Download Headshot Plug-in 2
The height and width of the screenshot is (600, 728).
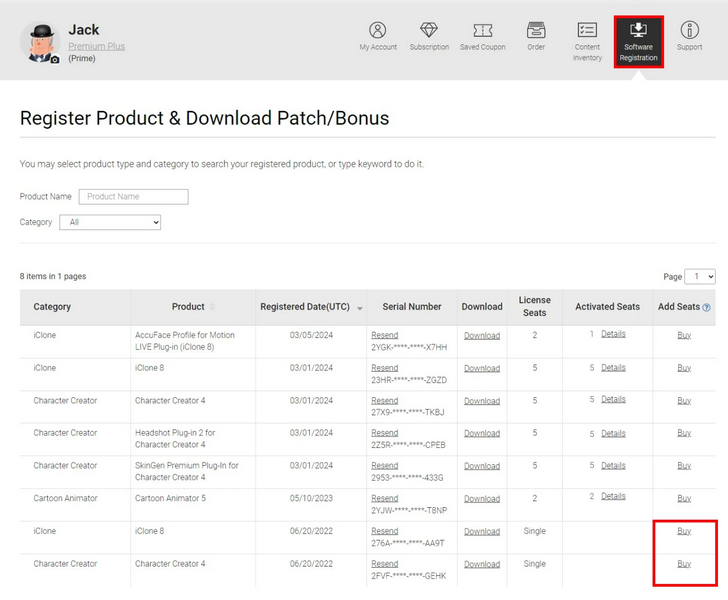click(x=482, y=433)
